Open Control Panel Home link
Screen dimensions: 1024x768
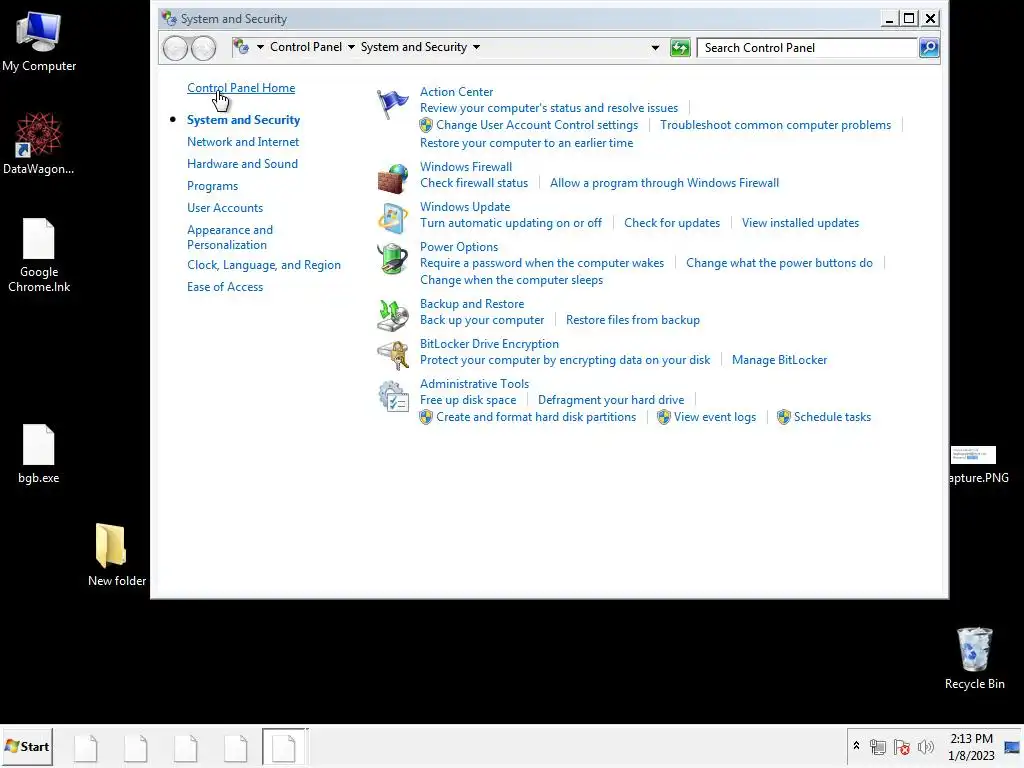tap(241, 88)
